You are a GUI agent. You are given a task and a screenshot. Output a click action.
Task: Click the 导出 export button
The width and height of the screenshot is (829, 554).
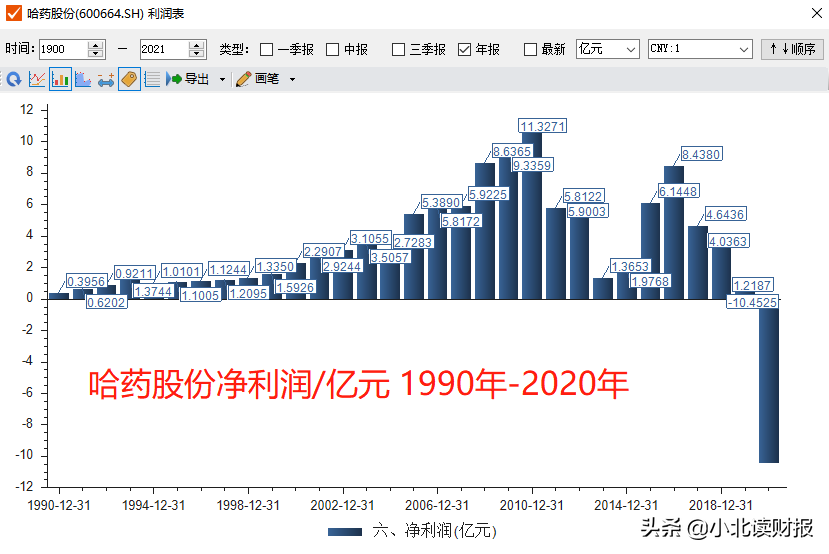pos(188,79)
